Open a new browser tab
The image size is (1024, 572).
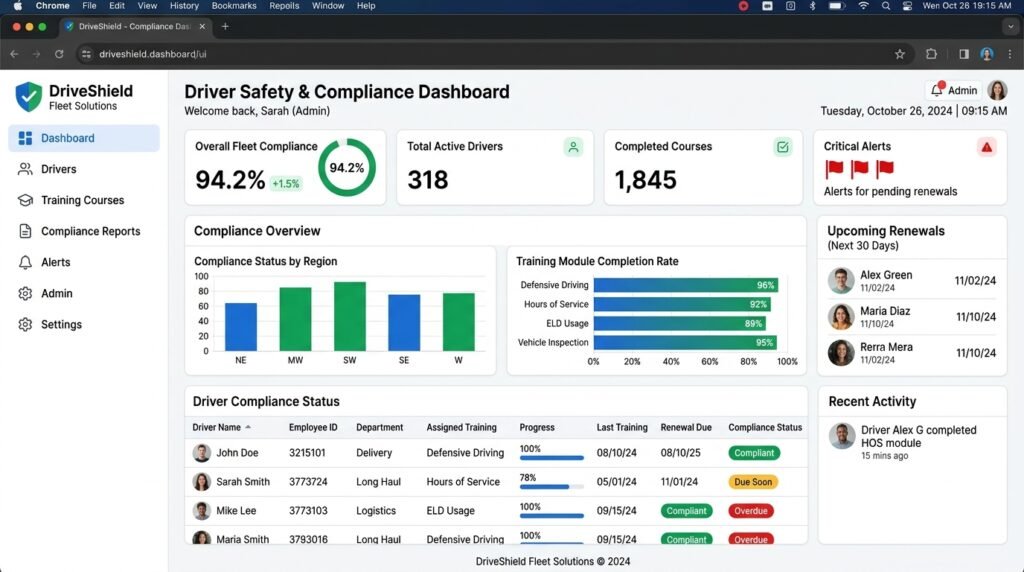pos(225,27)
